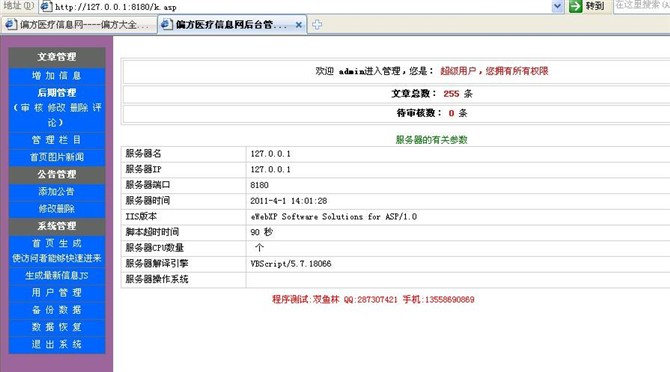Click the green 转到 go arrow icon
Viewport: 670px width, 372px height.
click(576, 6)
